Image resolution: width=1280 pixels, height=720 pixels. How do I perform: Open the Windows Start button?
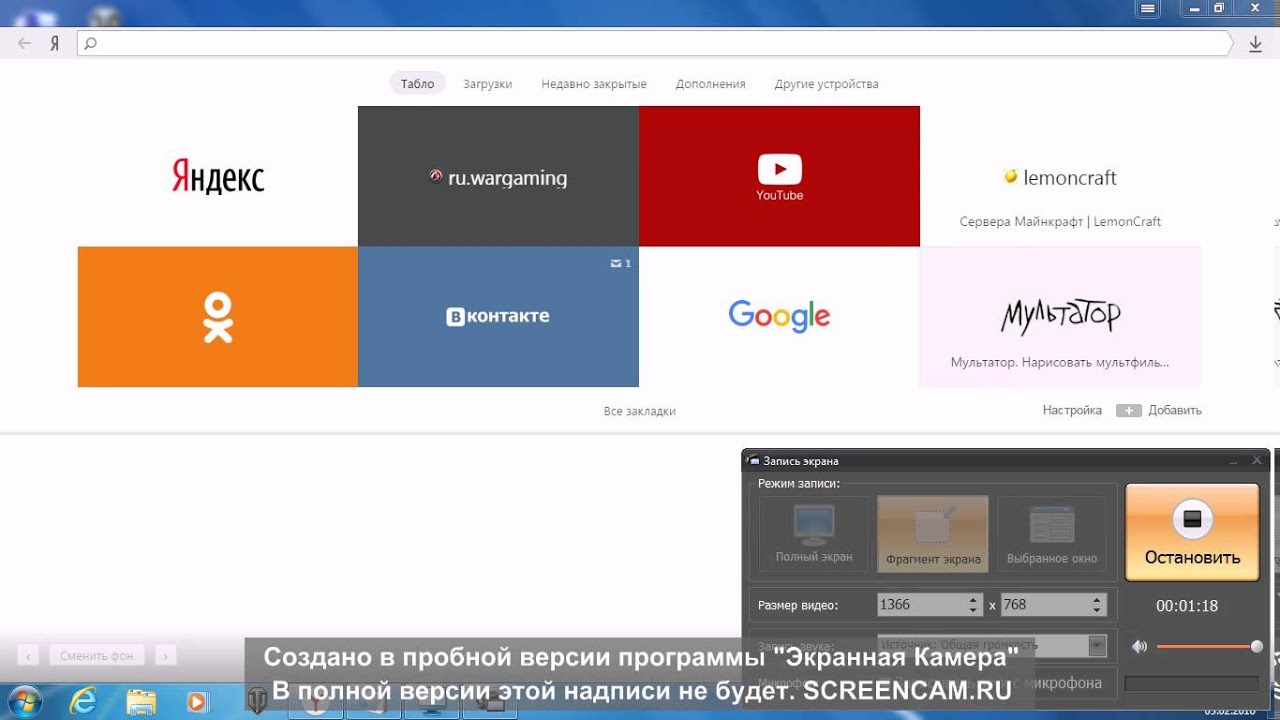pyautogui.click(x=23, y=702)
